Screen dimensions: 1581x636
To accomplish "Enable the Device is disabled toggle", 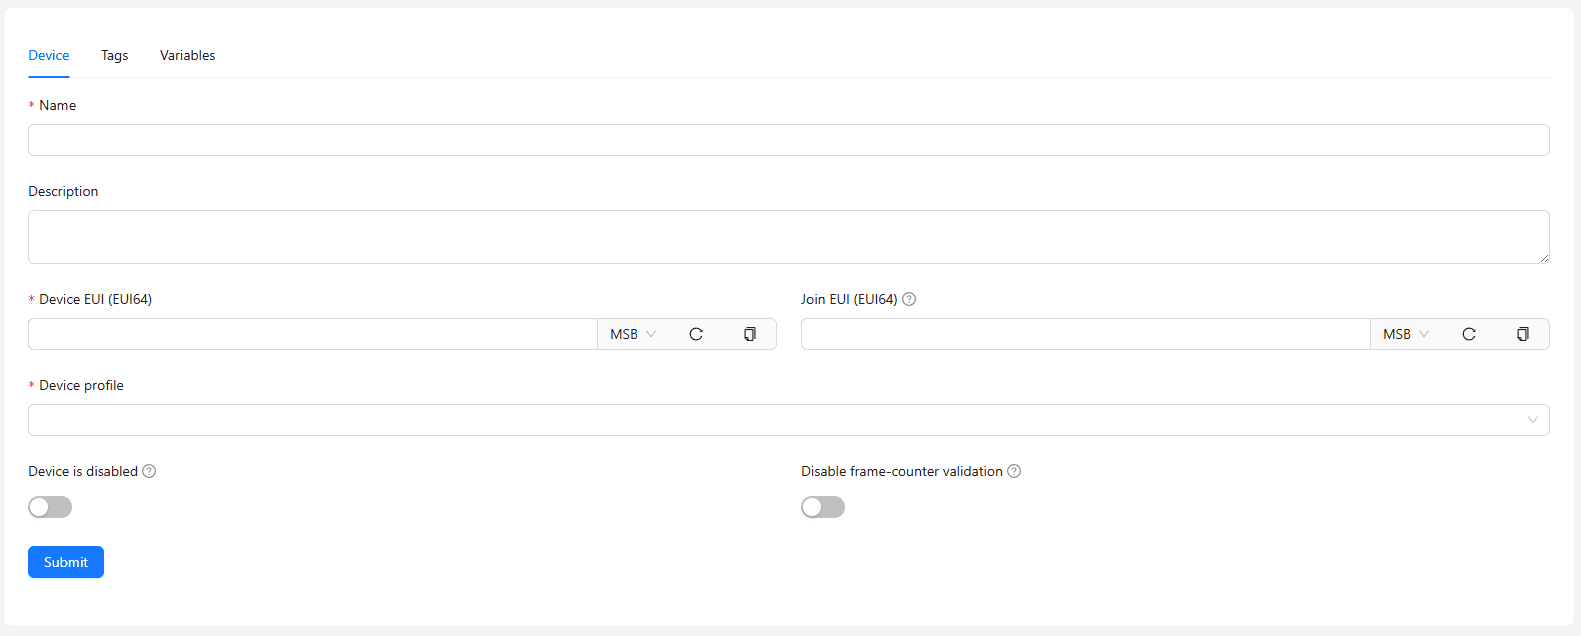I will (50, 507).
